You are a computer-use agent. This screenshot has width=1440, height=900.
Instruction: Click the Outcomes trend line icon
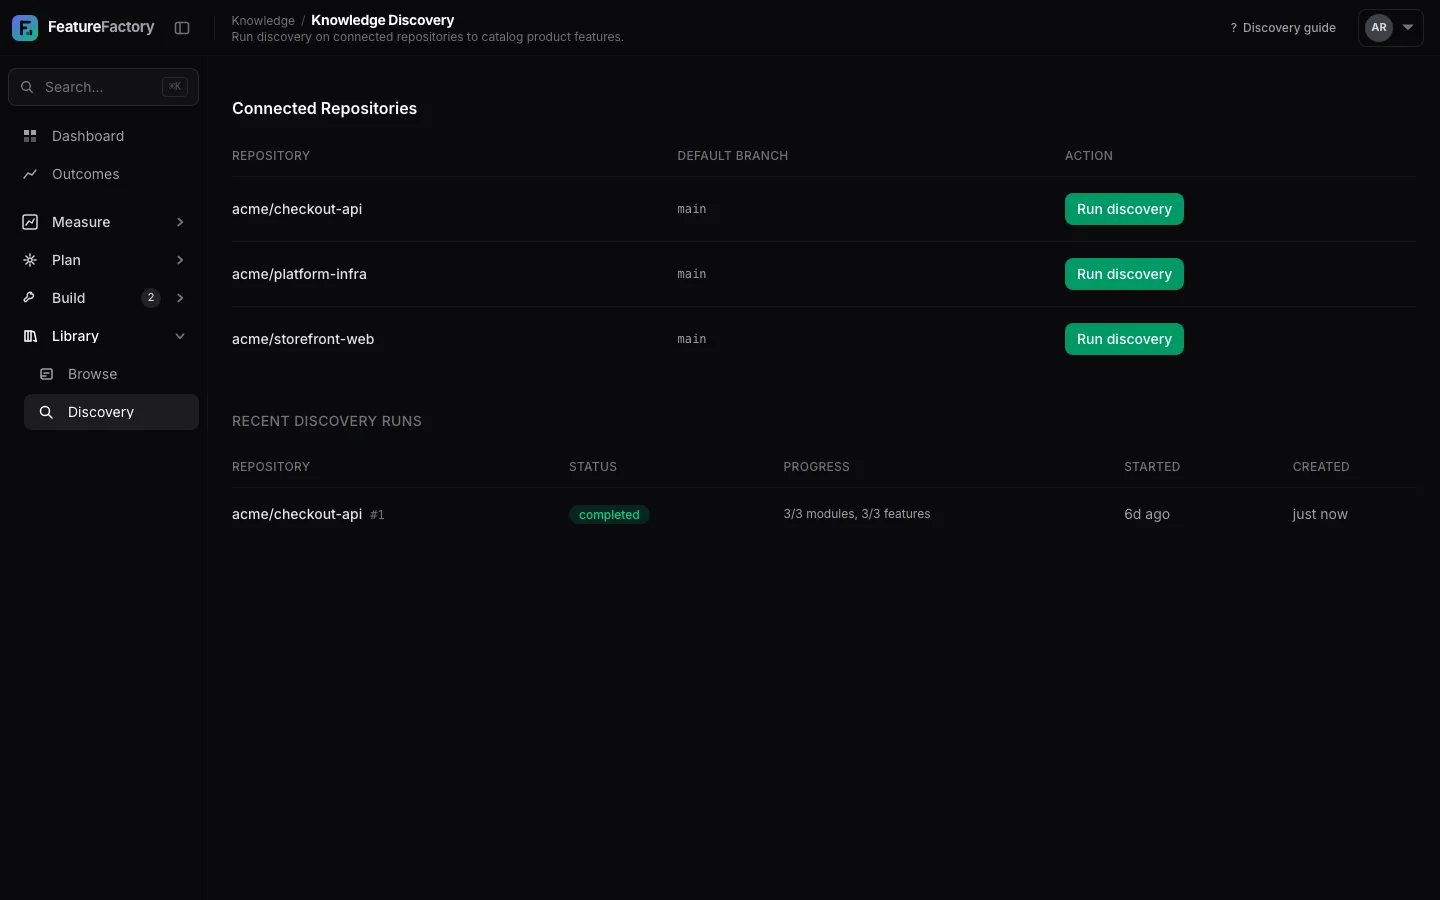tap(30, 174)
